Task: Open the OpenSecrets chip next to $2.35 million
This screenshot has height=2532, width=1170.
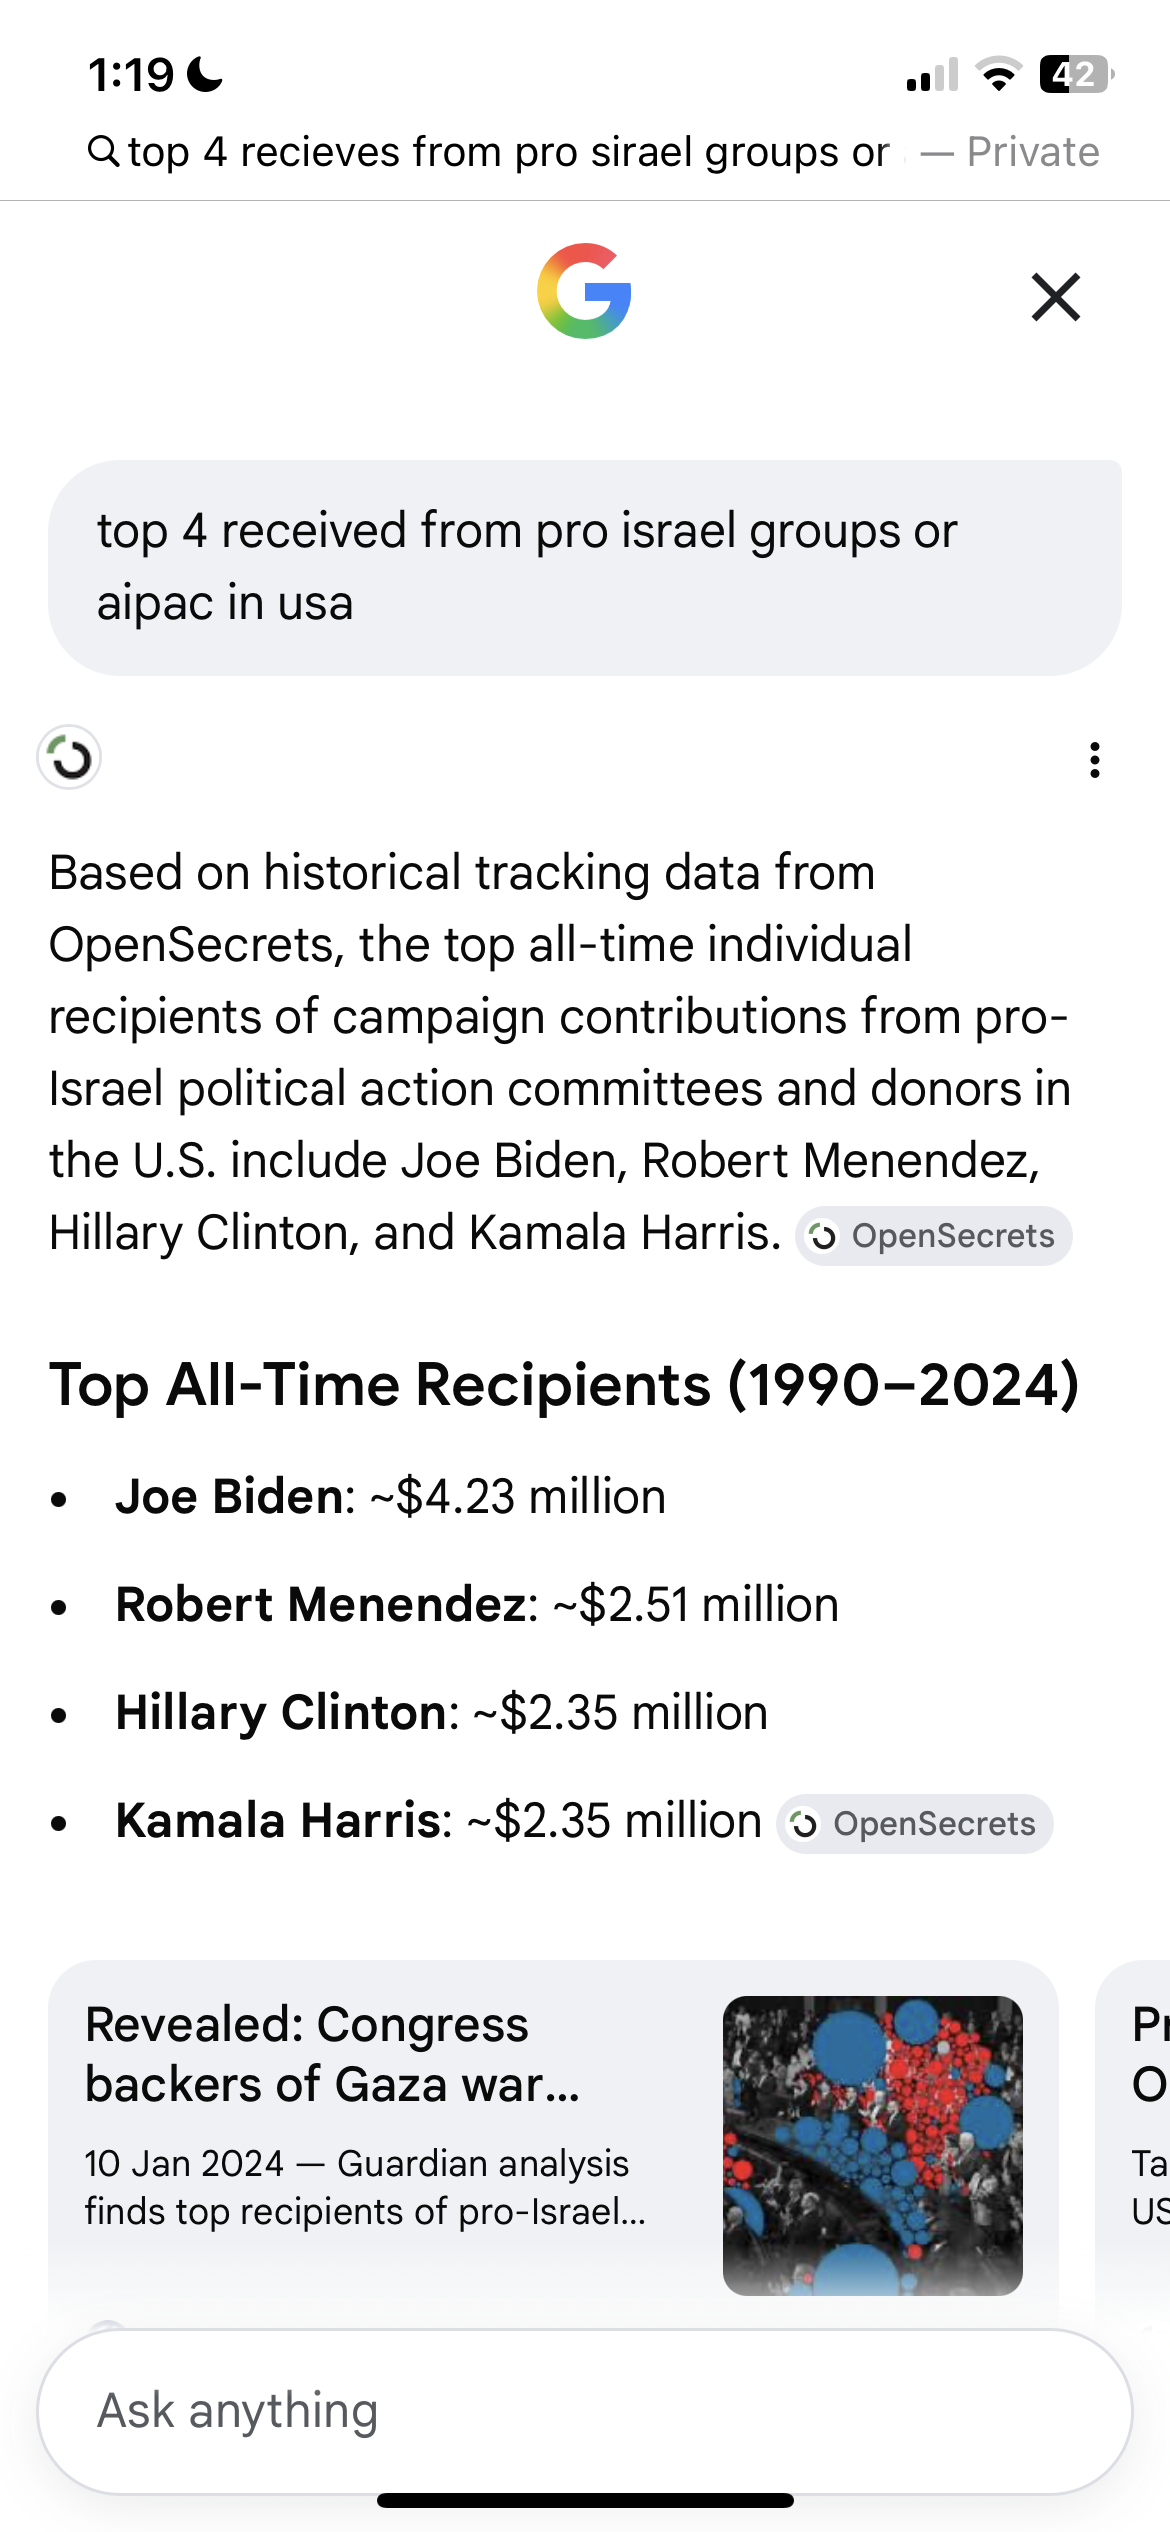Action: tap(915, 1824)
